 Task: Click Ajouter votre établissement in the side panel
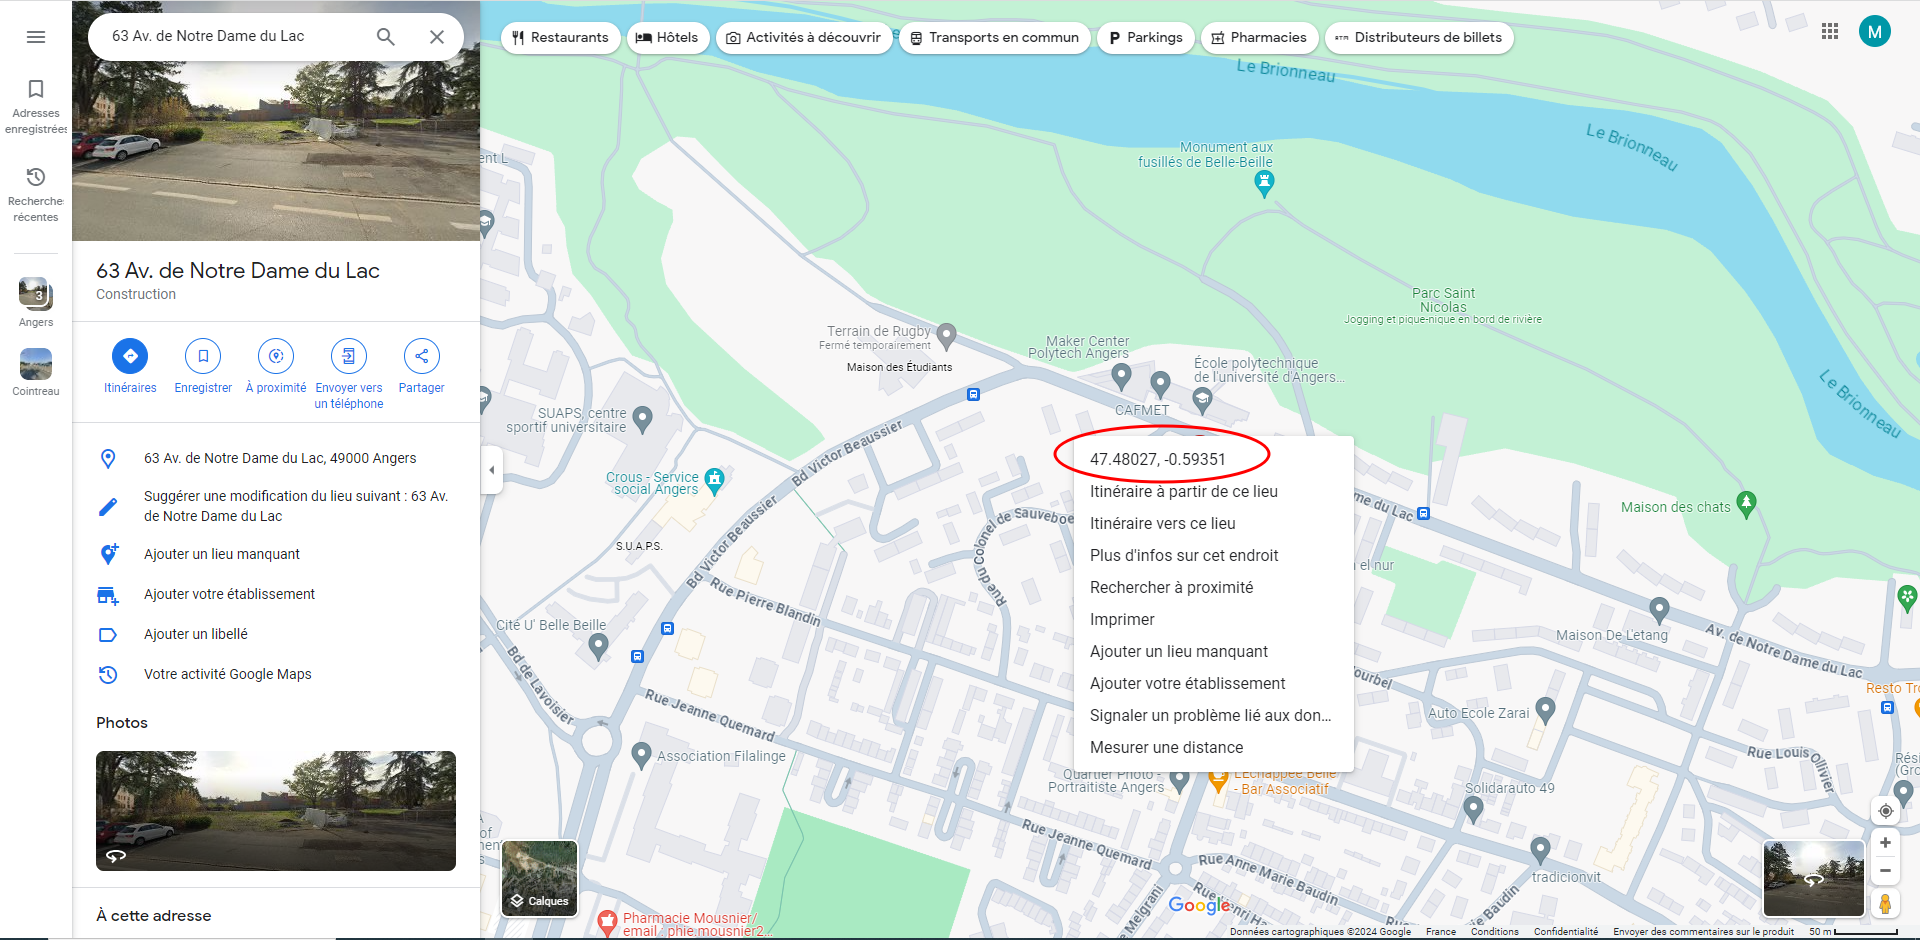pos(276,594)
